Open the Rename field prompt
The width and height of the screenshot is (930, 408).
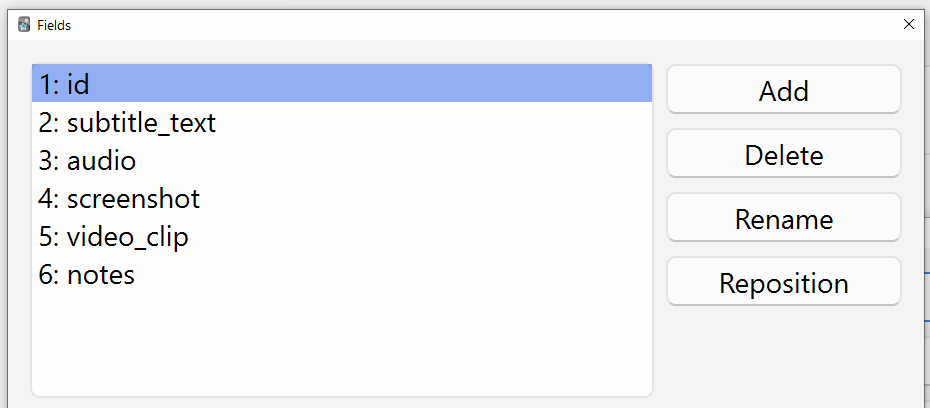783,219
